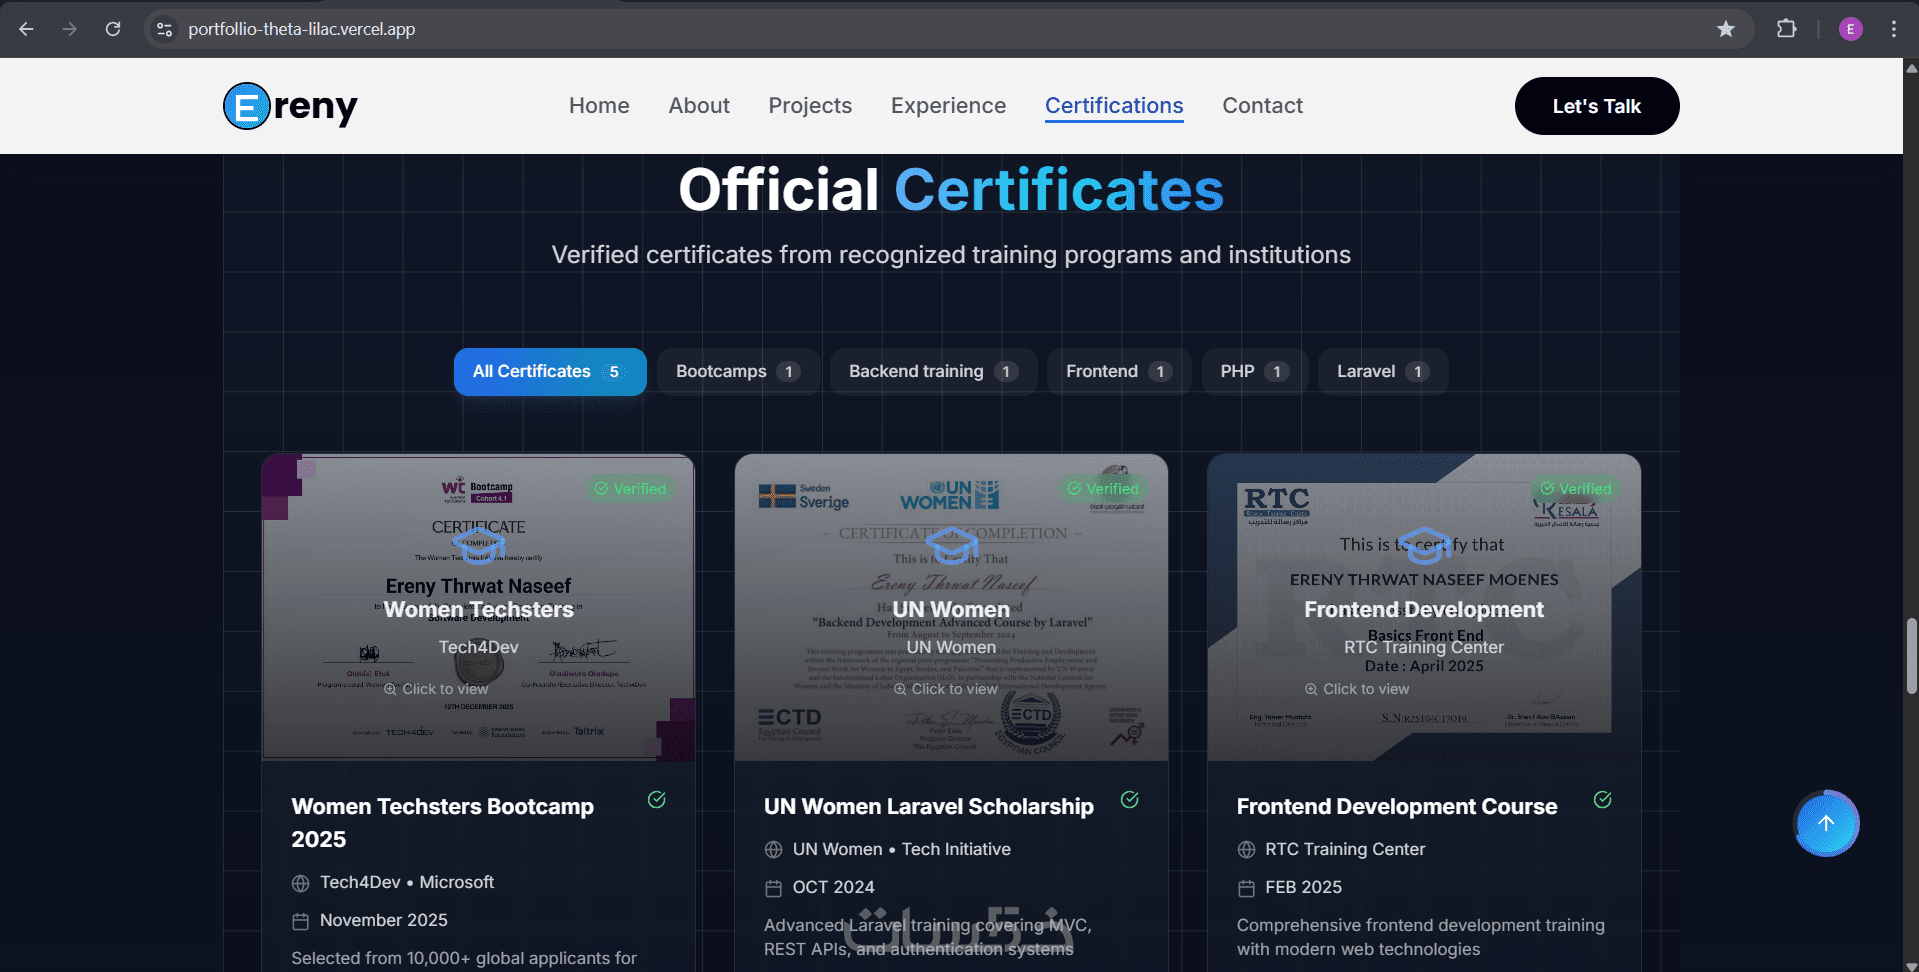
Task: Click "Selected from 10,000+ global applicants" description
Action: click(x=464, y=959)
